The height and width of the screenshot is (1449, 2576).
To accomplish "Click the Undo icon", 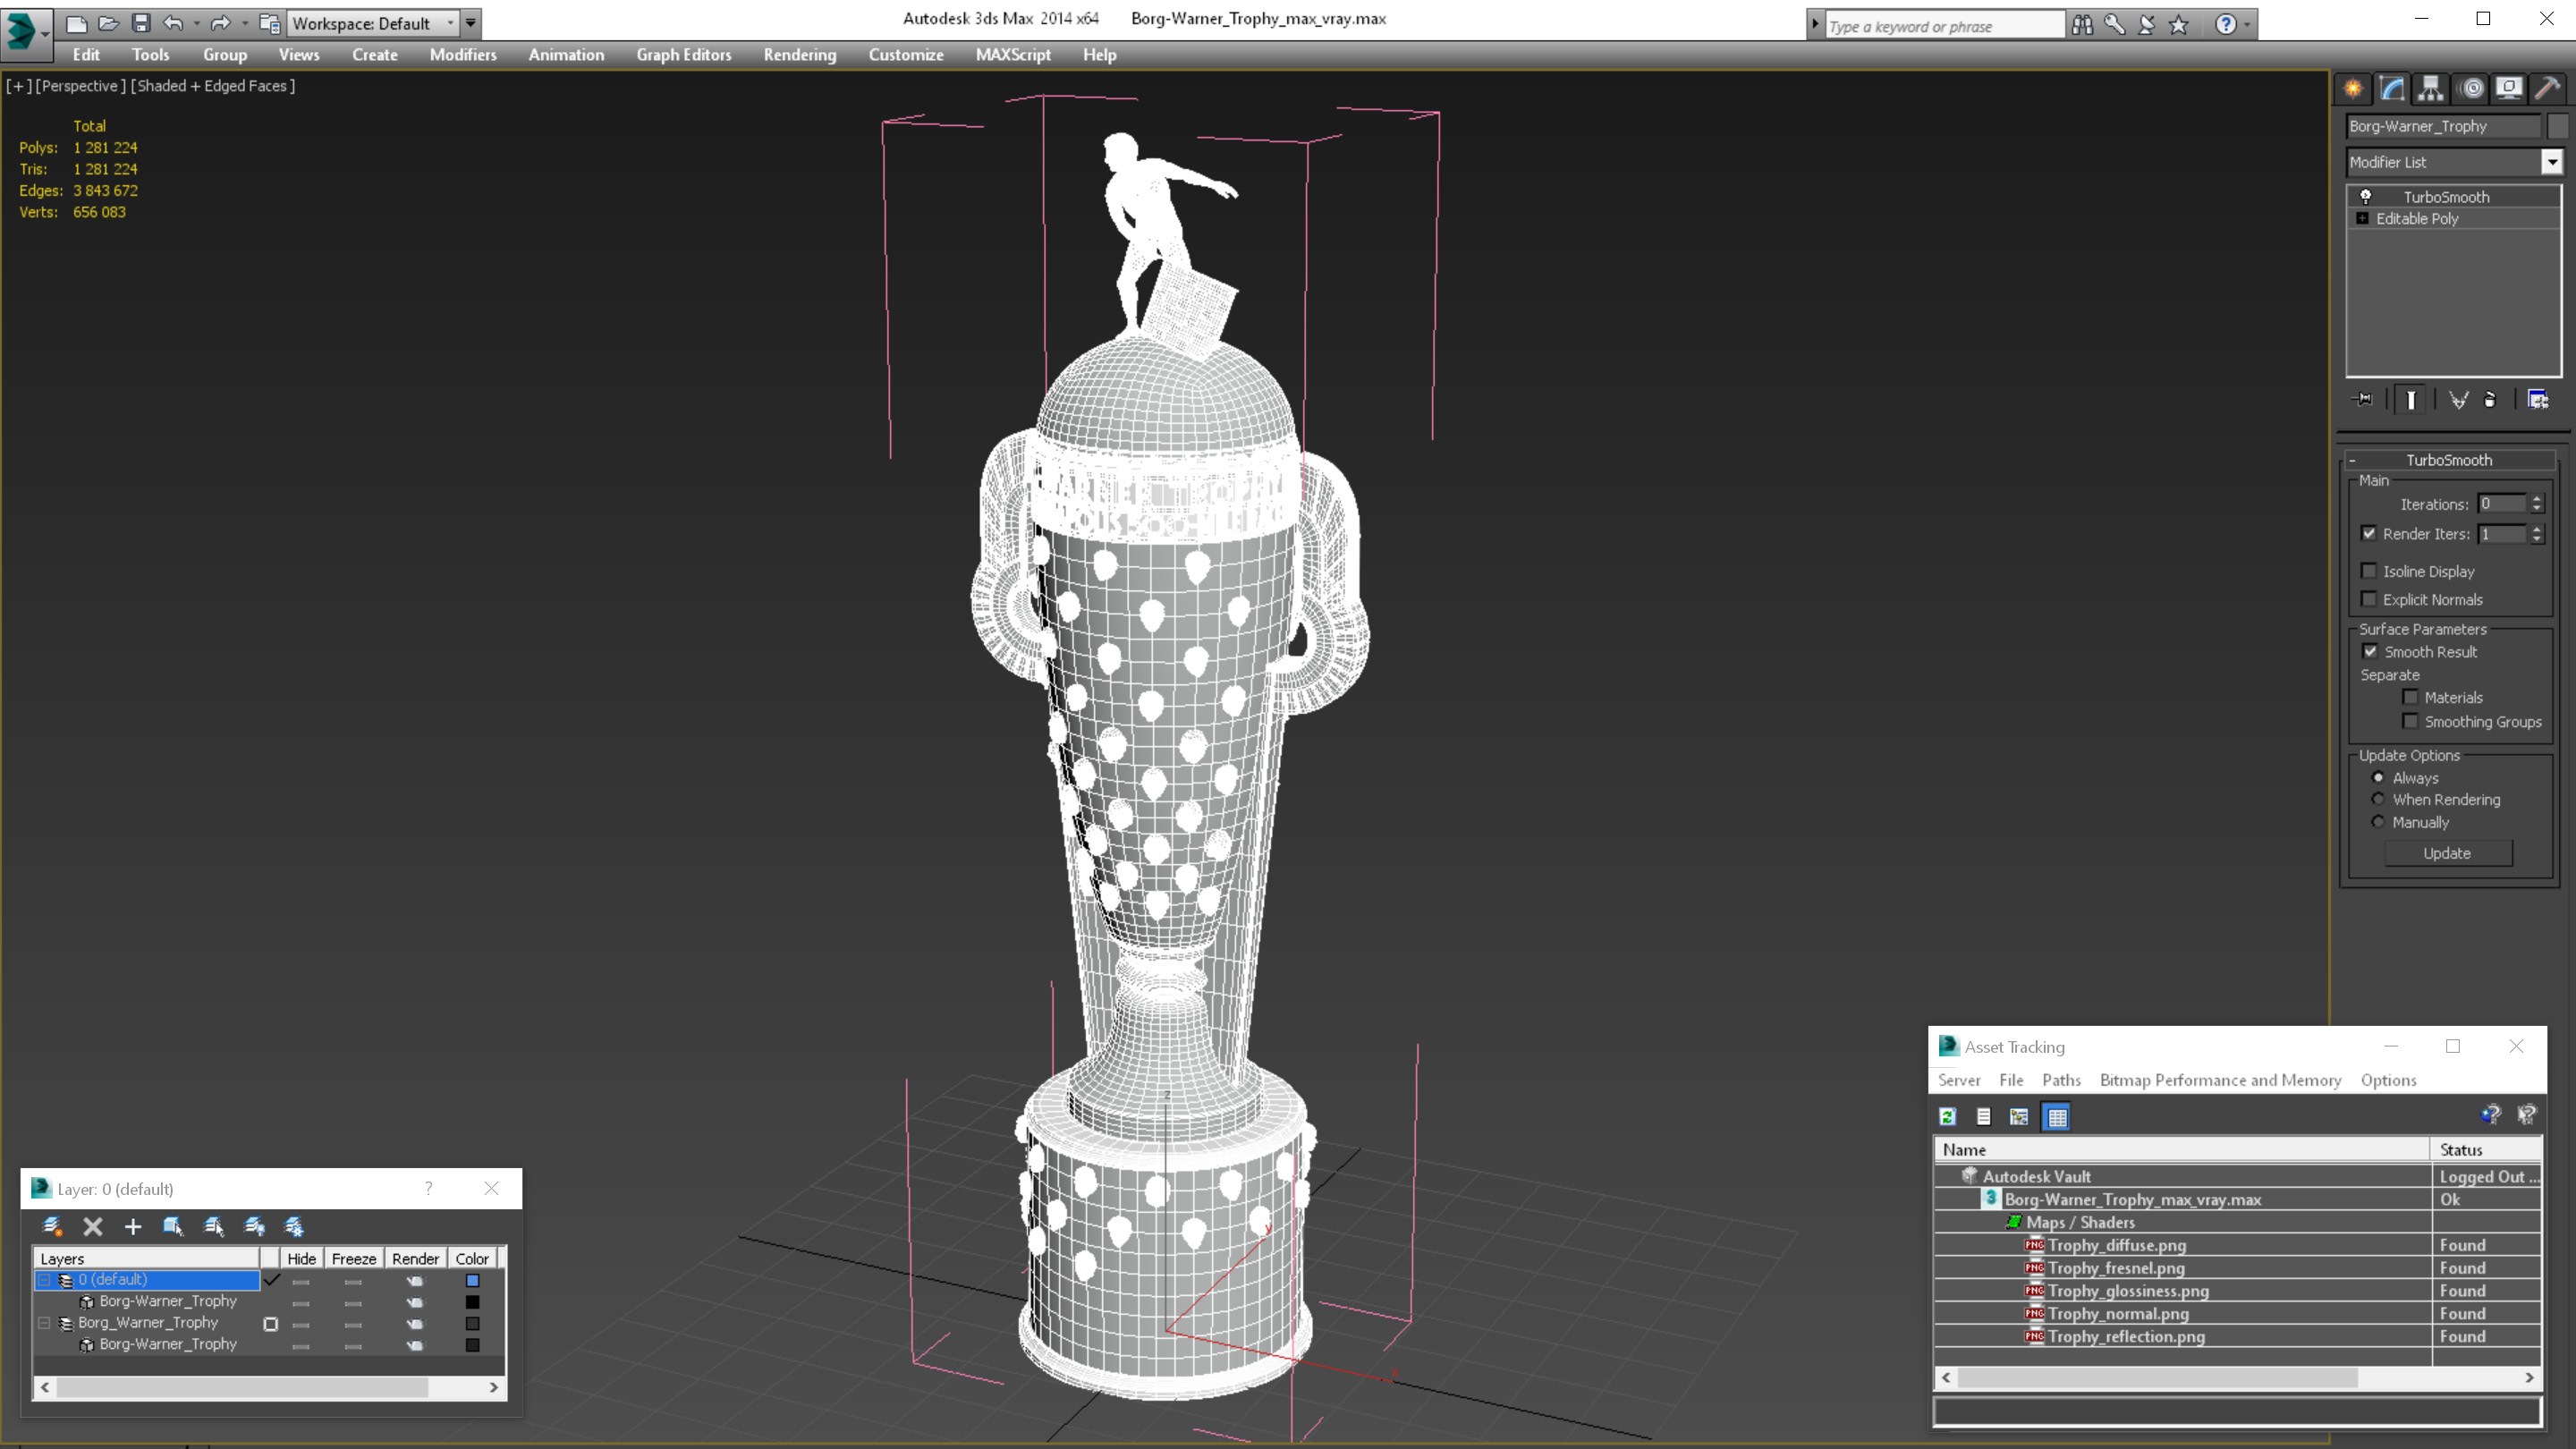I will point(173,23).
